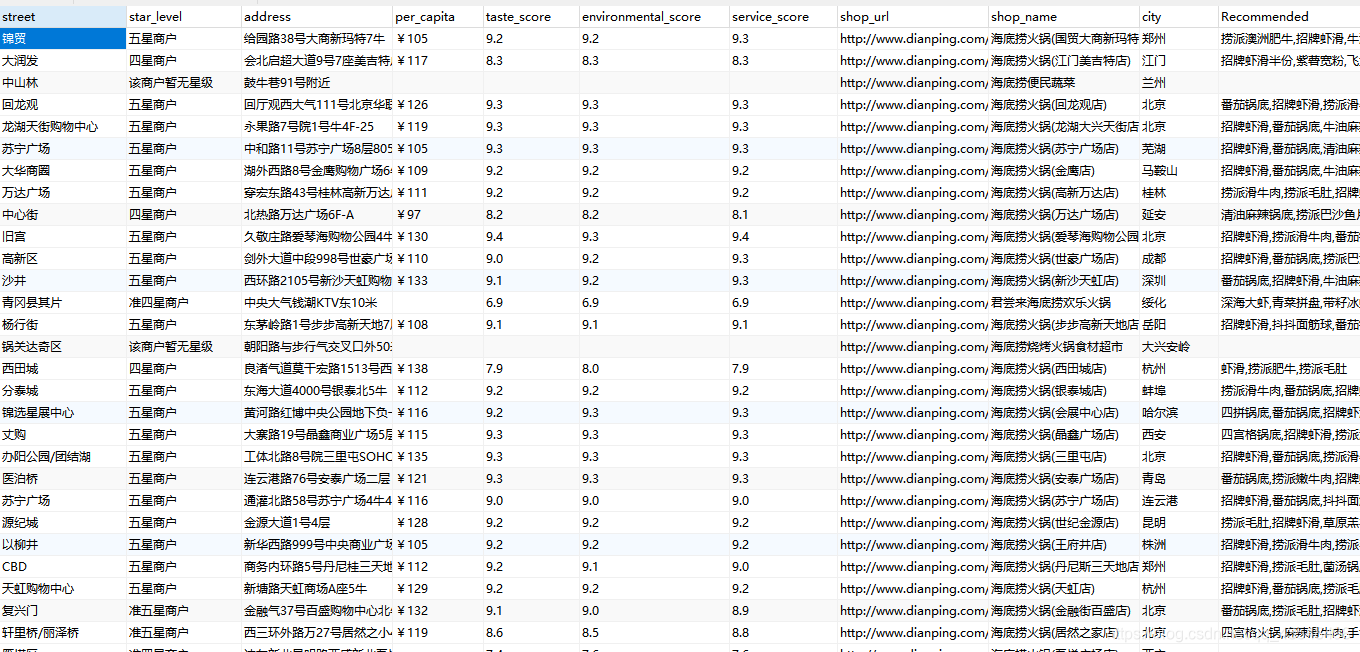Viewport: 1360px width, 652px height.
Task: Select the street cell 大润发
Action: click(63, 60)
